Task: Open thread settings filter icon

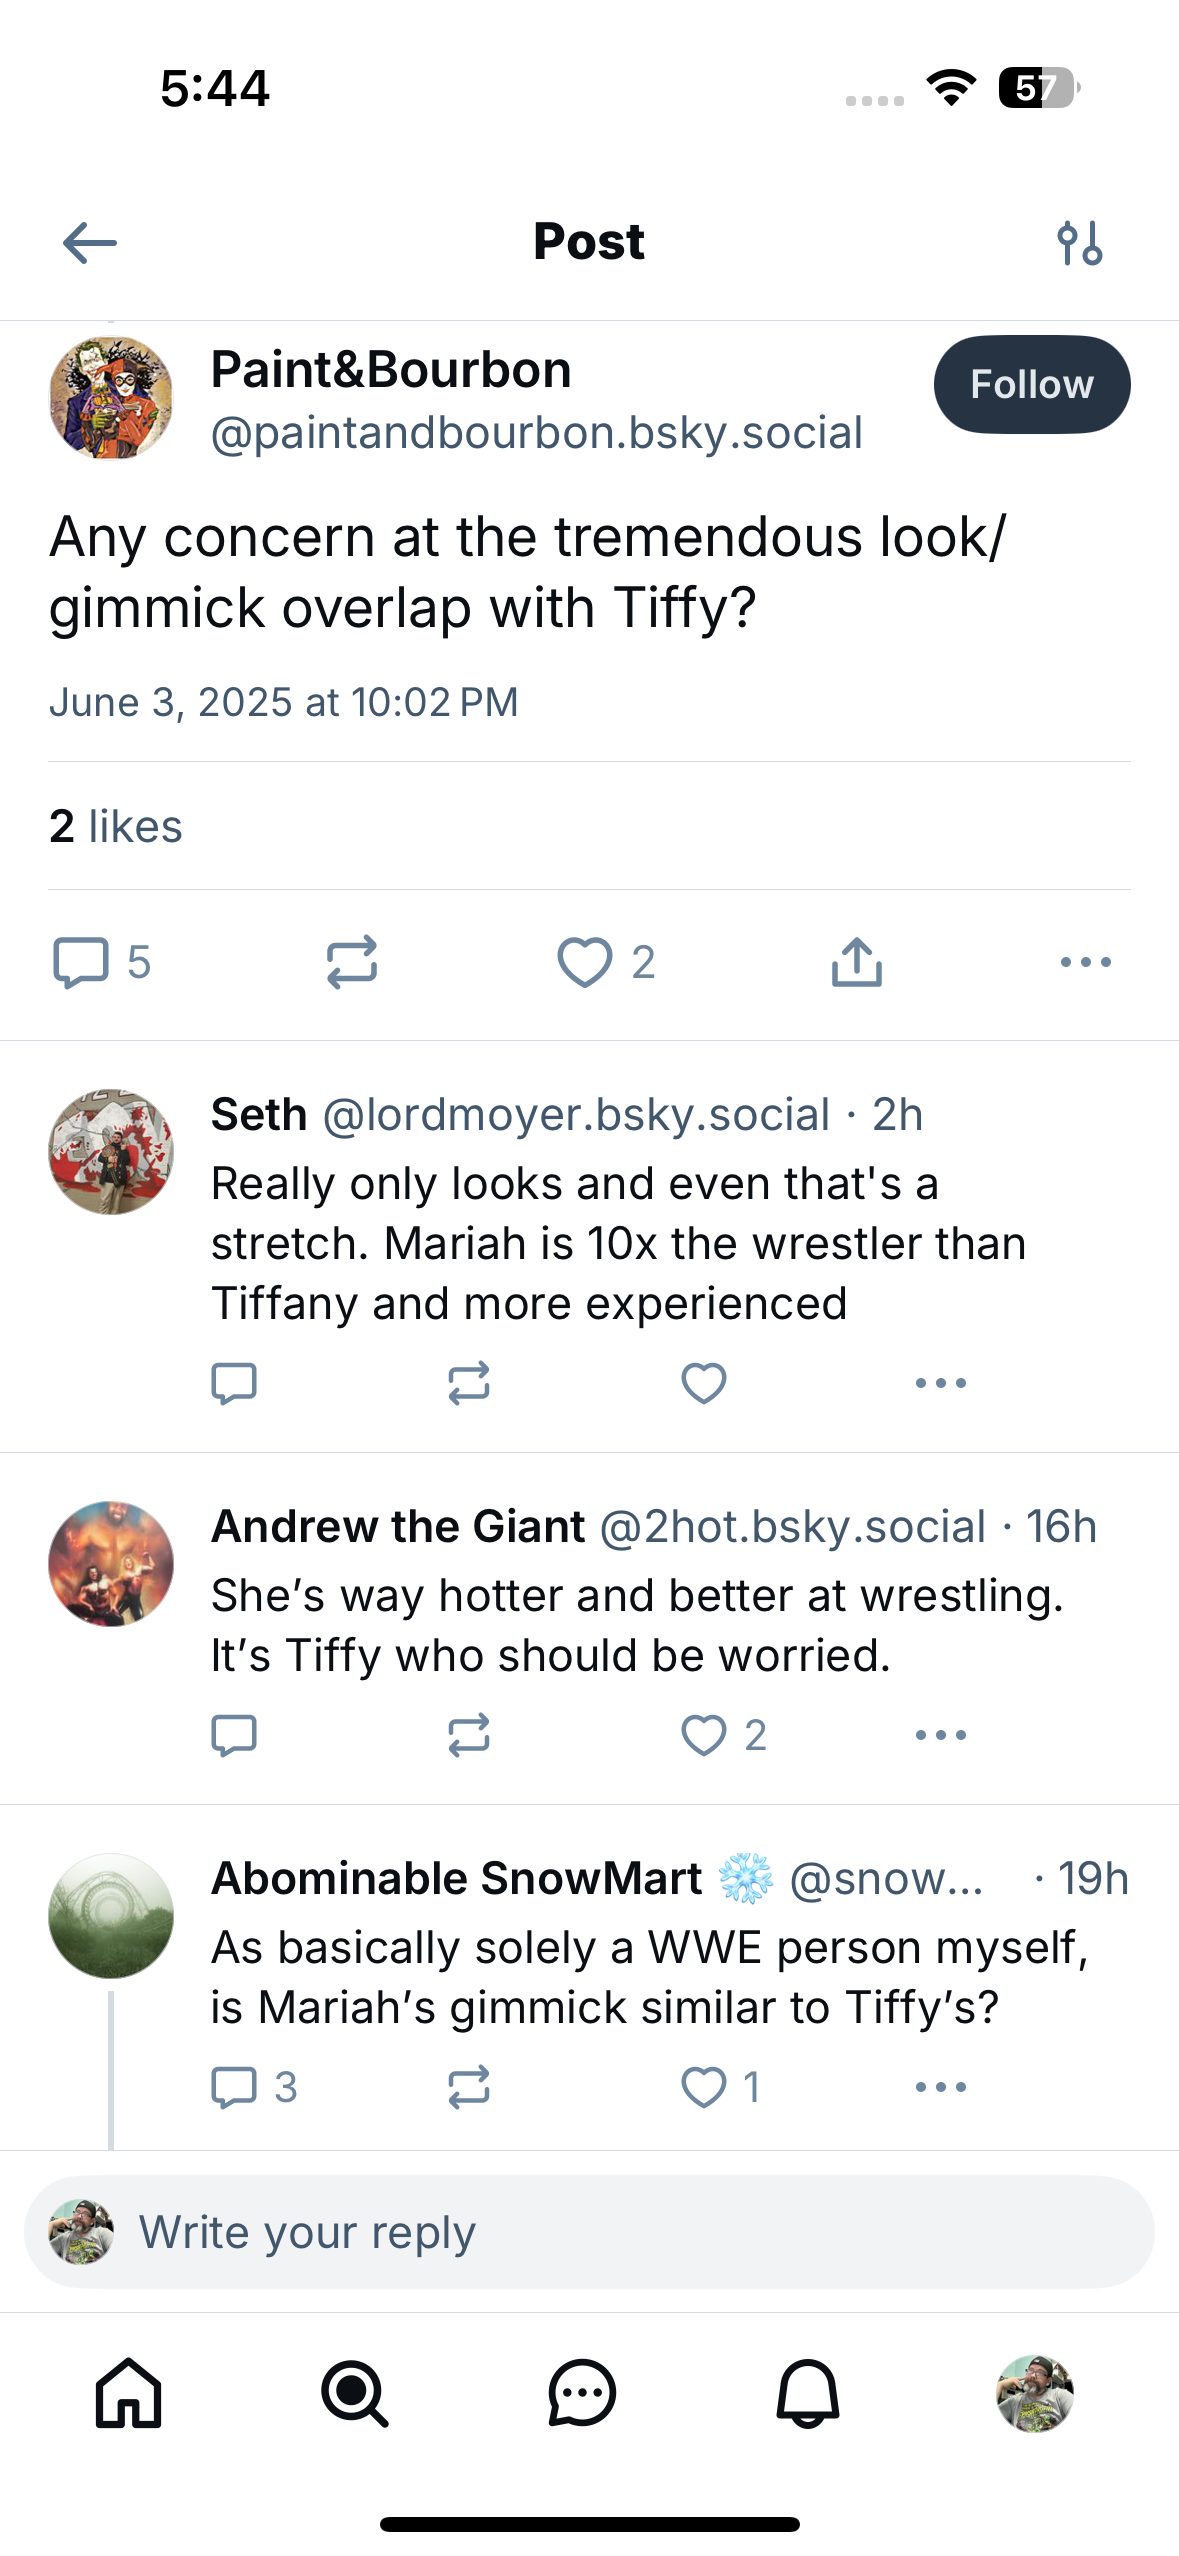Action: (1080, 243)
